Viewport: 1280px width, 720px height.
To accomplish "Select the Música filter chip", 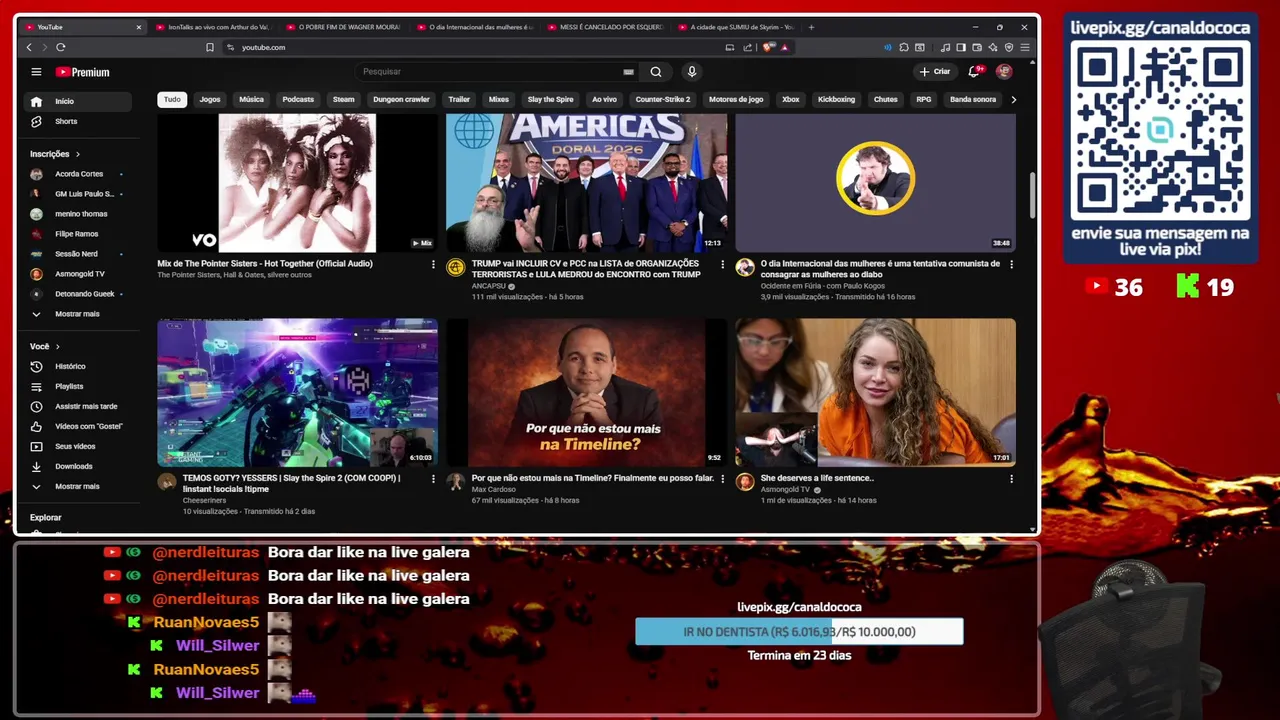I will 252,99.
